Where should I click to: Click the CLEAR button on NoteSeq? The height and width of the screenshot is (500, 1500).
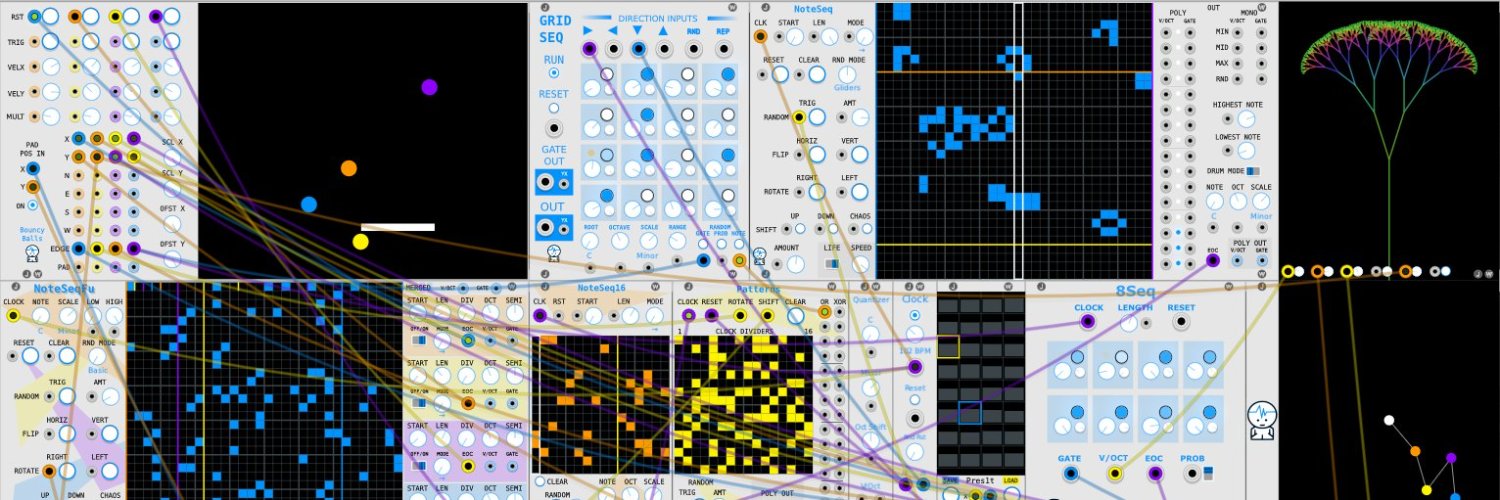817,74
